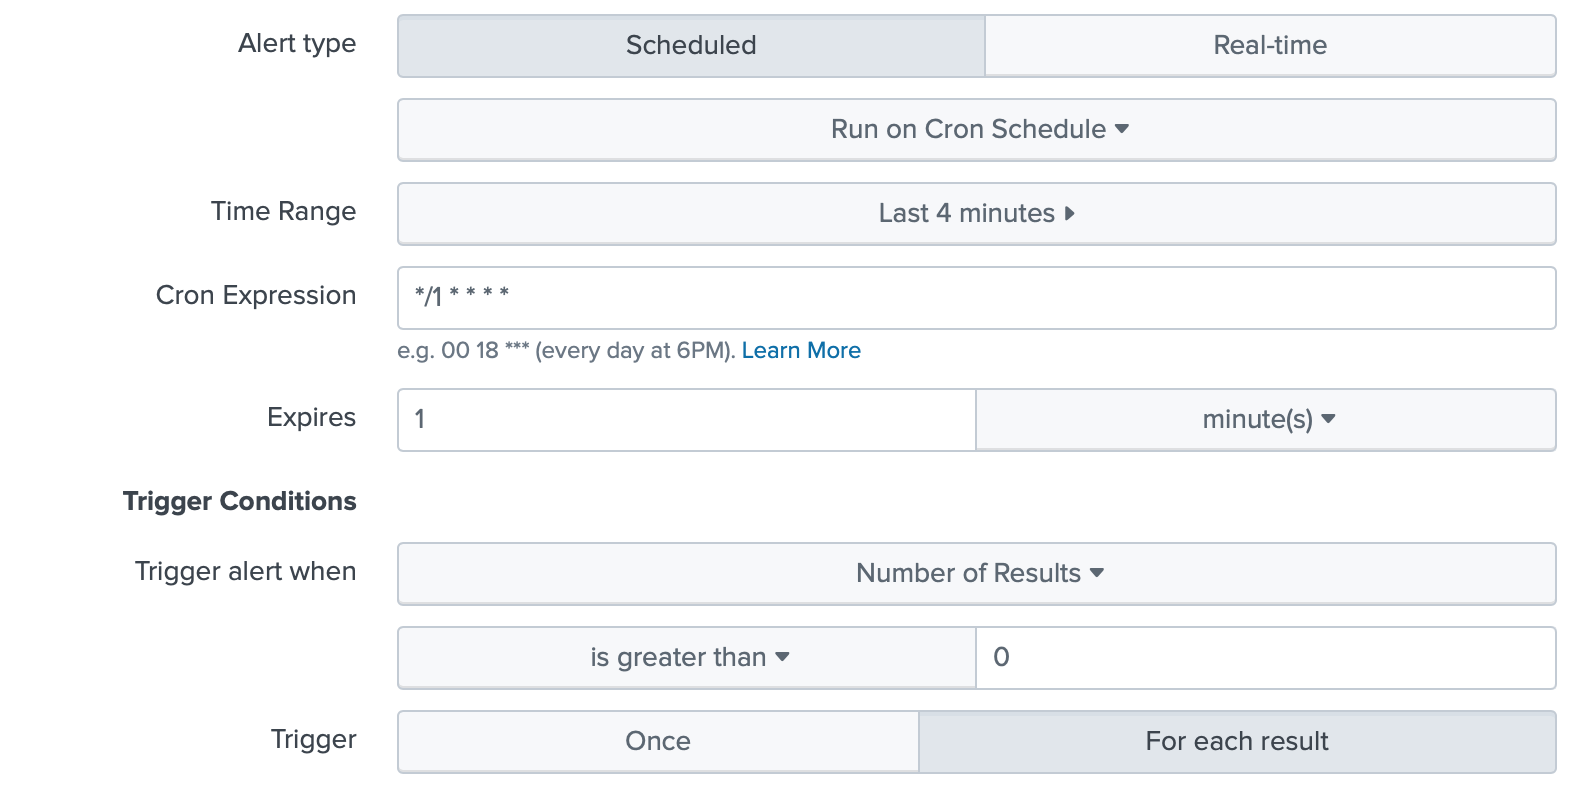Select the Scheduled alert type
Image resolution: width=1594 pixels, height=790 pixels.
[691, 46]
